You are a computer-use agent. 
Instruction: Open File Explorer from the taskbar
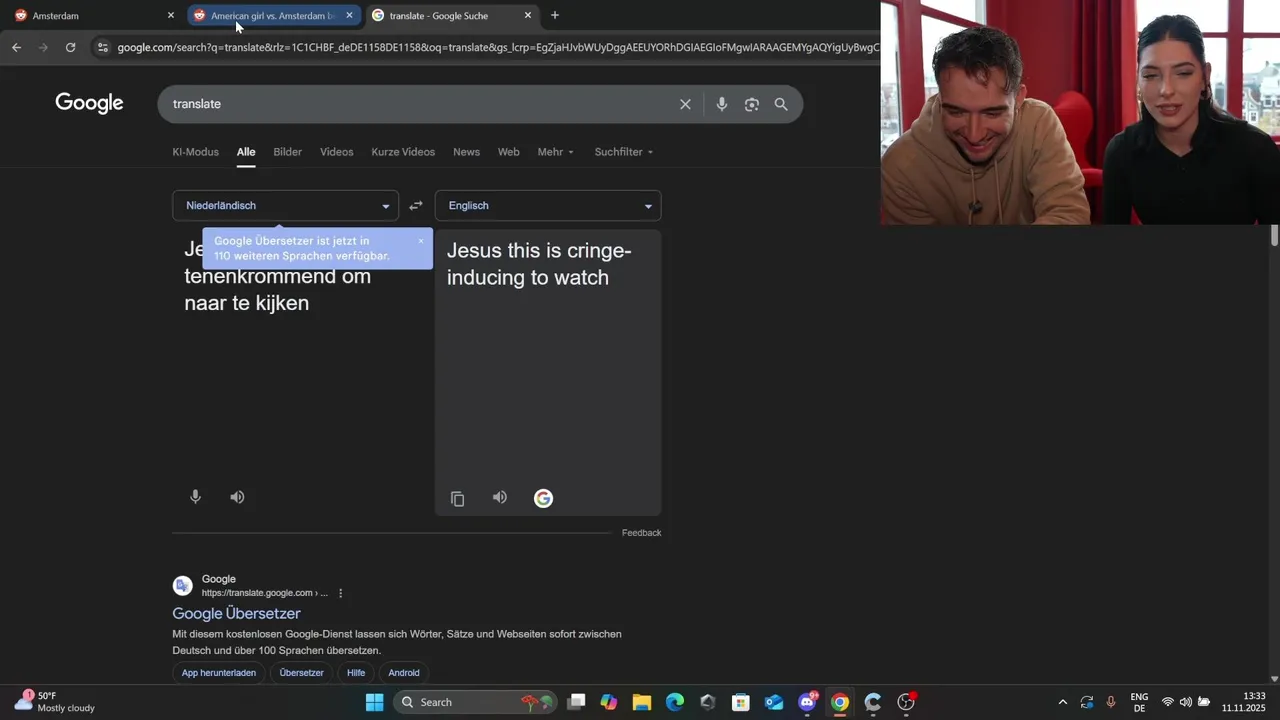click(x=642, y=702)
